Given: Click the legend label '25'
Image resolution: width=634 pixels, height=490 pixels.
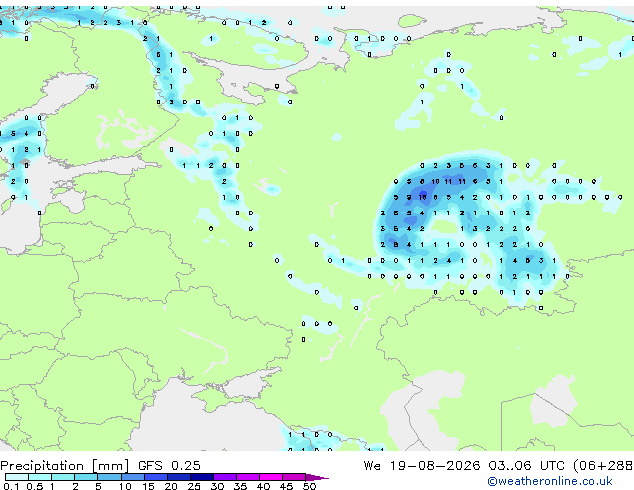Looking at the screenshot, I should [x=194, y=486].
